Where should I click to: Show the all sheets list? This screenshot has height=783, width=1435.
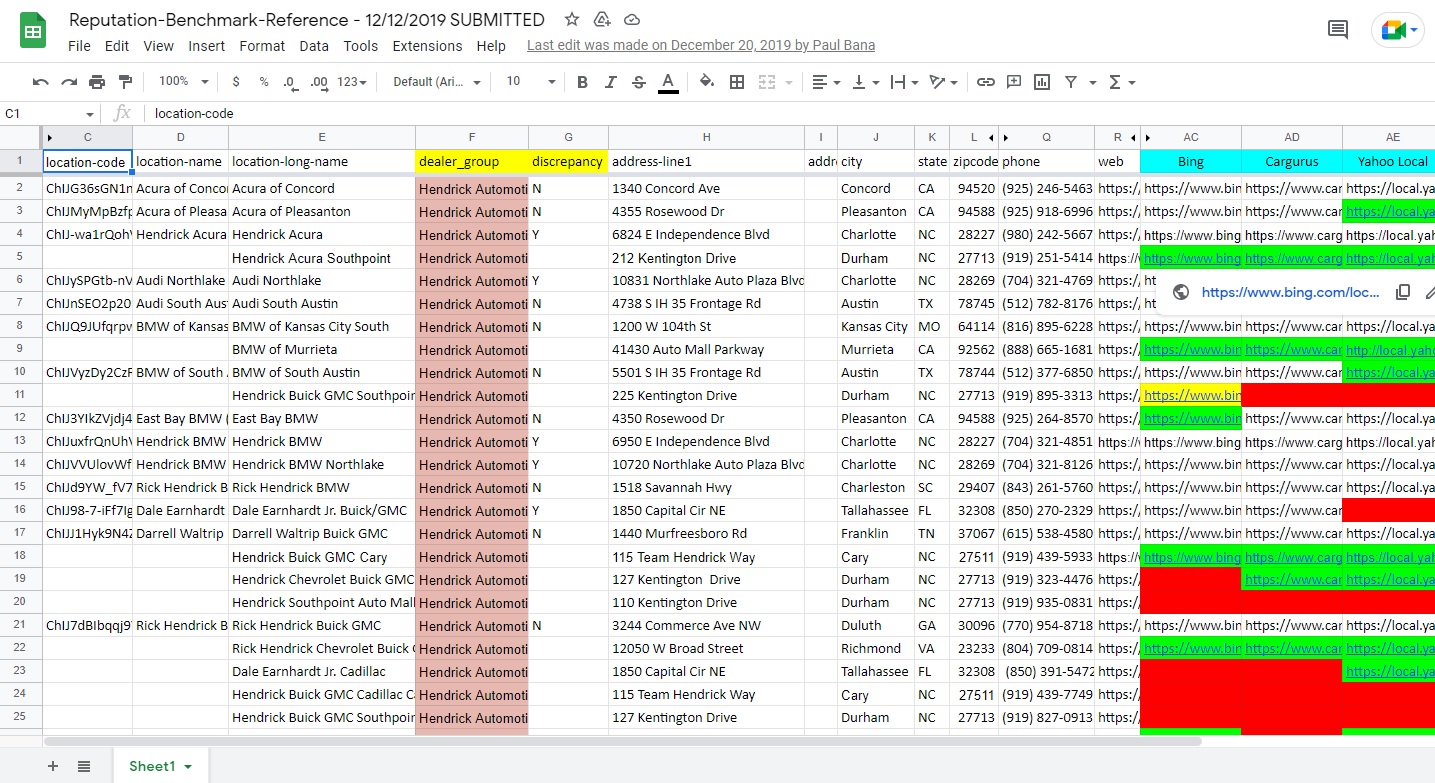pyautogui.click(x=84, y=766)
